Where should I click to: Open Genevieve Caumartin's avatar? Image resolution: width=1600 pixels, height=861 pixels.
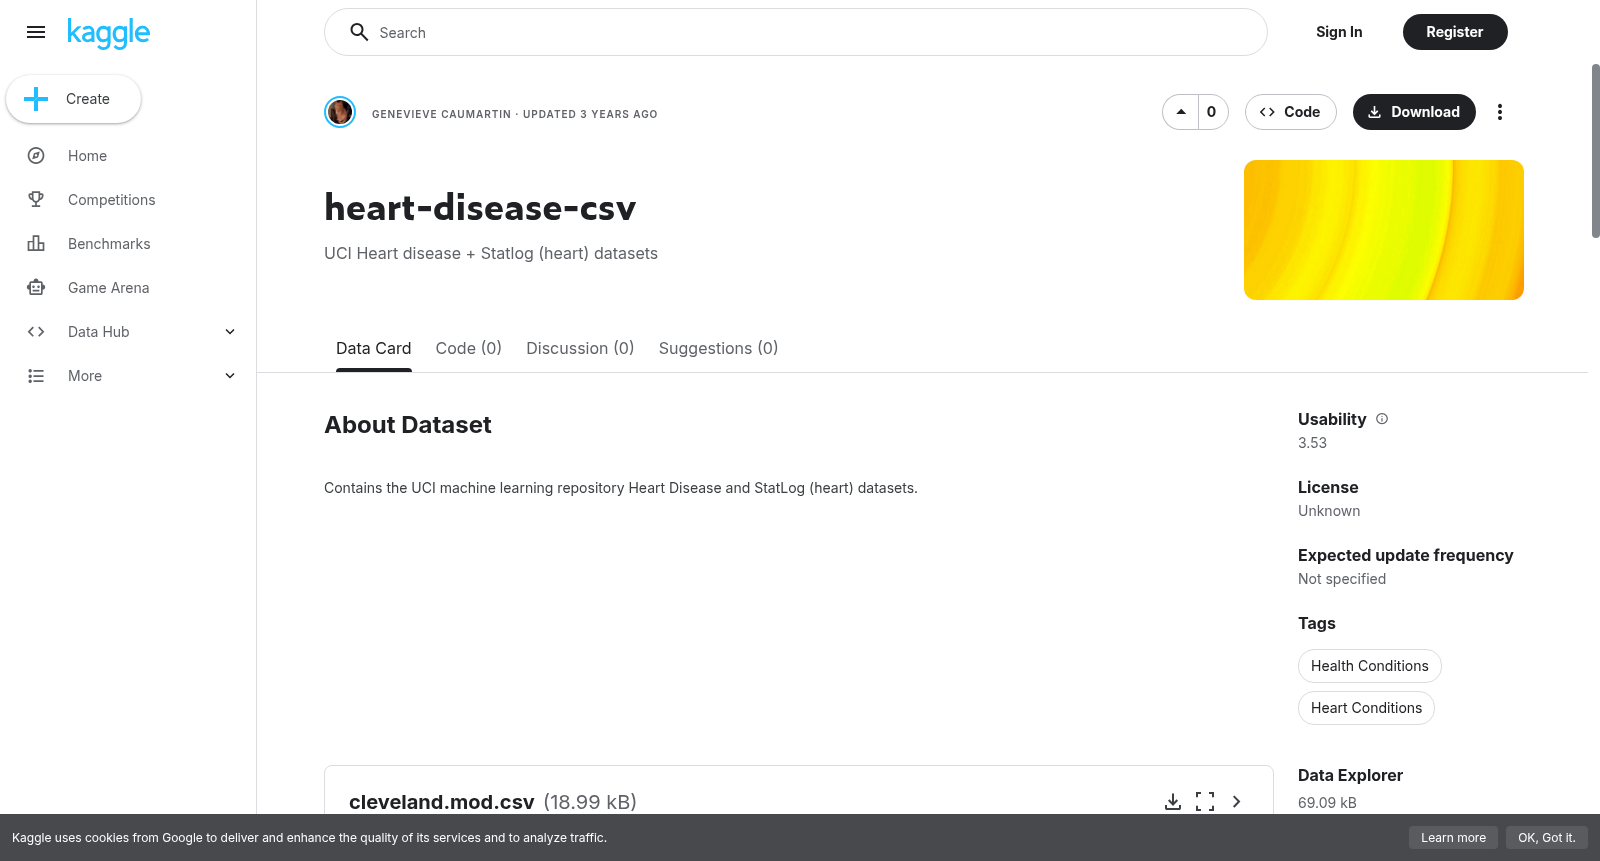coord(340,112)
